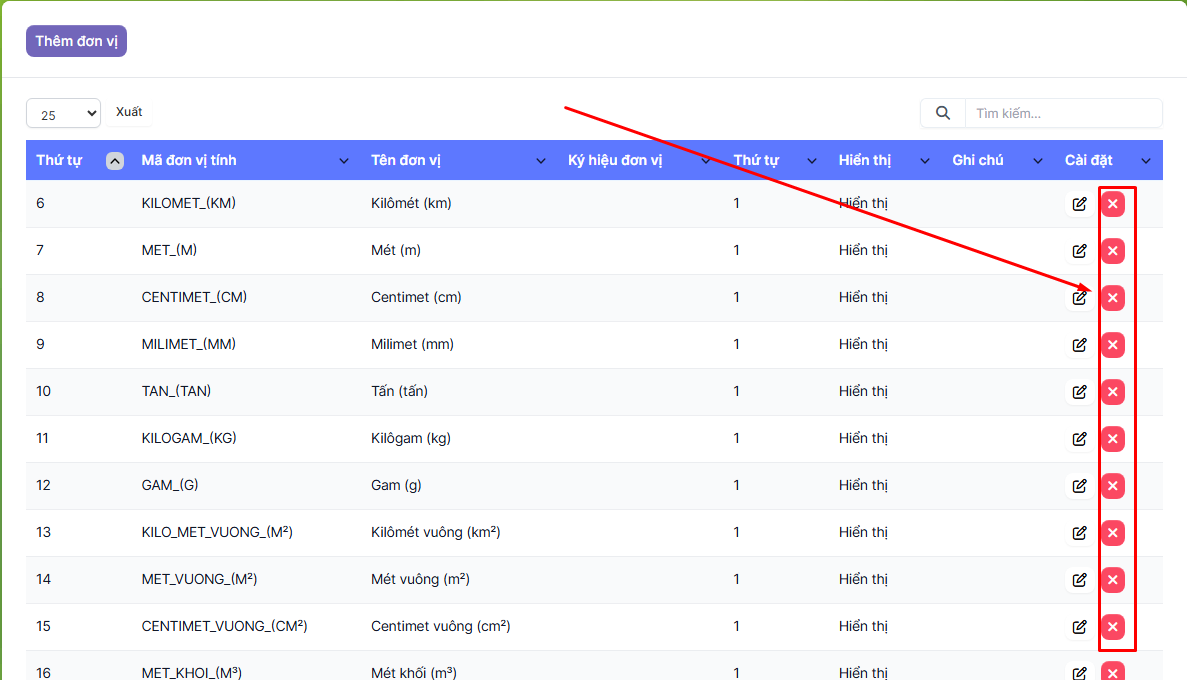The height and width of the screenshot is (680, 1187).
Task: Delete the MILIMET_(MM) row
Action: point(1112,345)
